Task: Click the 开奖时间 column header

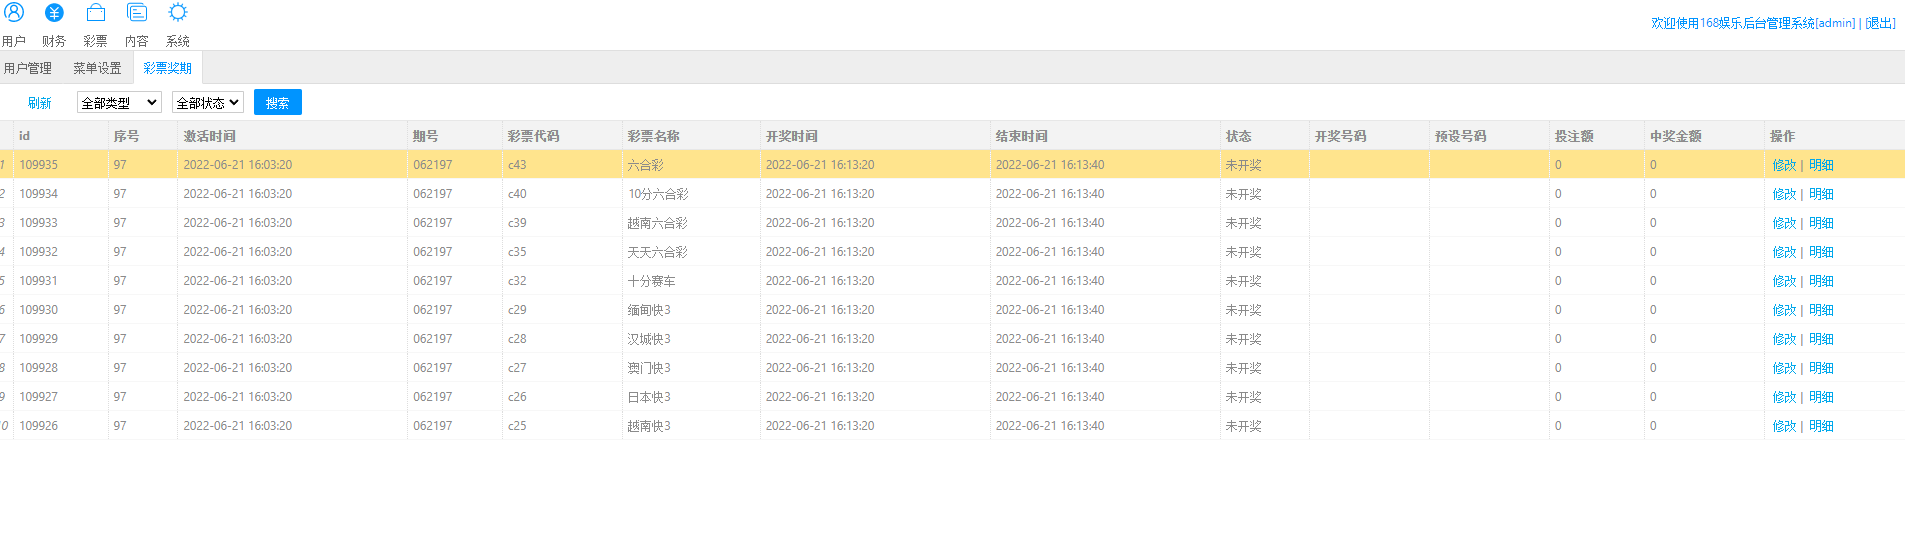Action: [792, 136]
